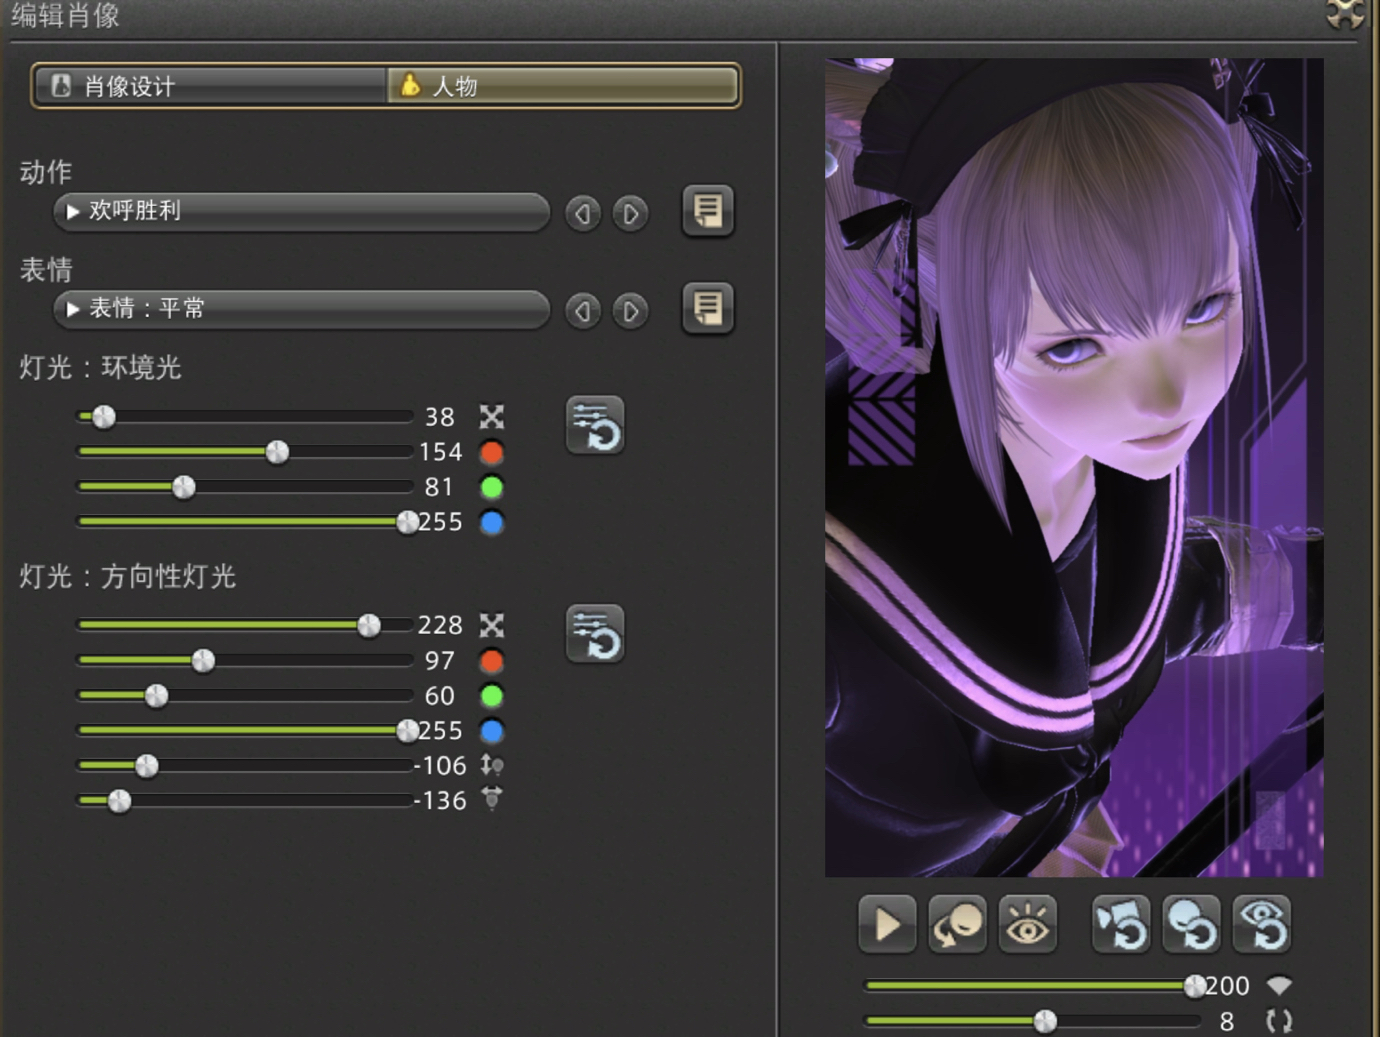Select previous action with left arrow
This screenshot has width=1380, height=1037.
coord(582,213)
